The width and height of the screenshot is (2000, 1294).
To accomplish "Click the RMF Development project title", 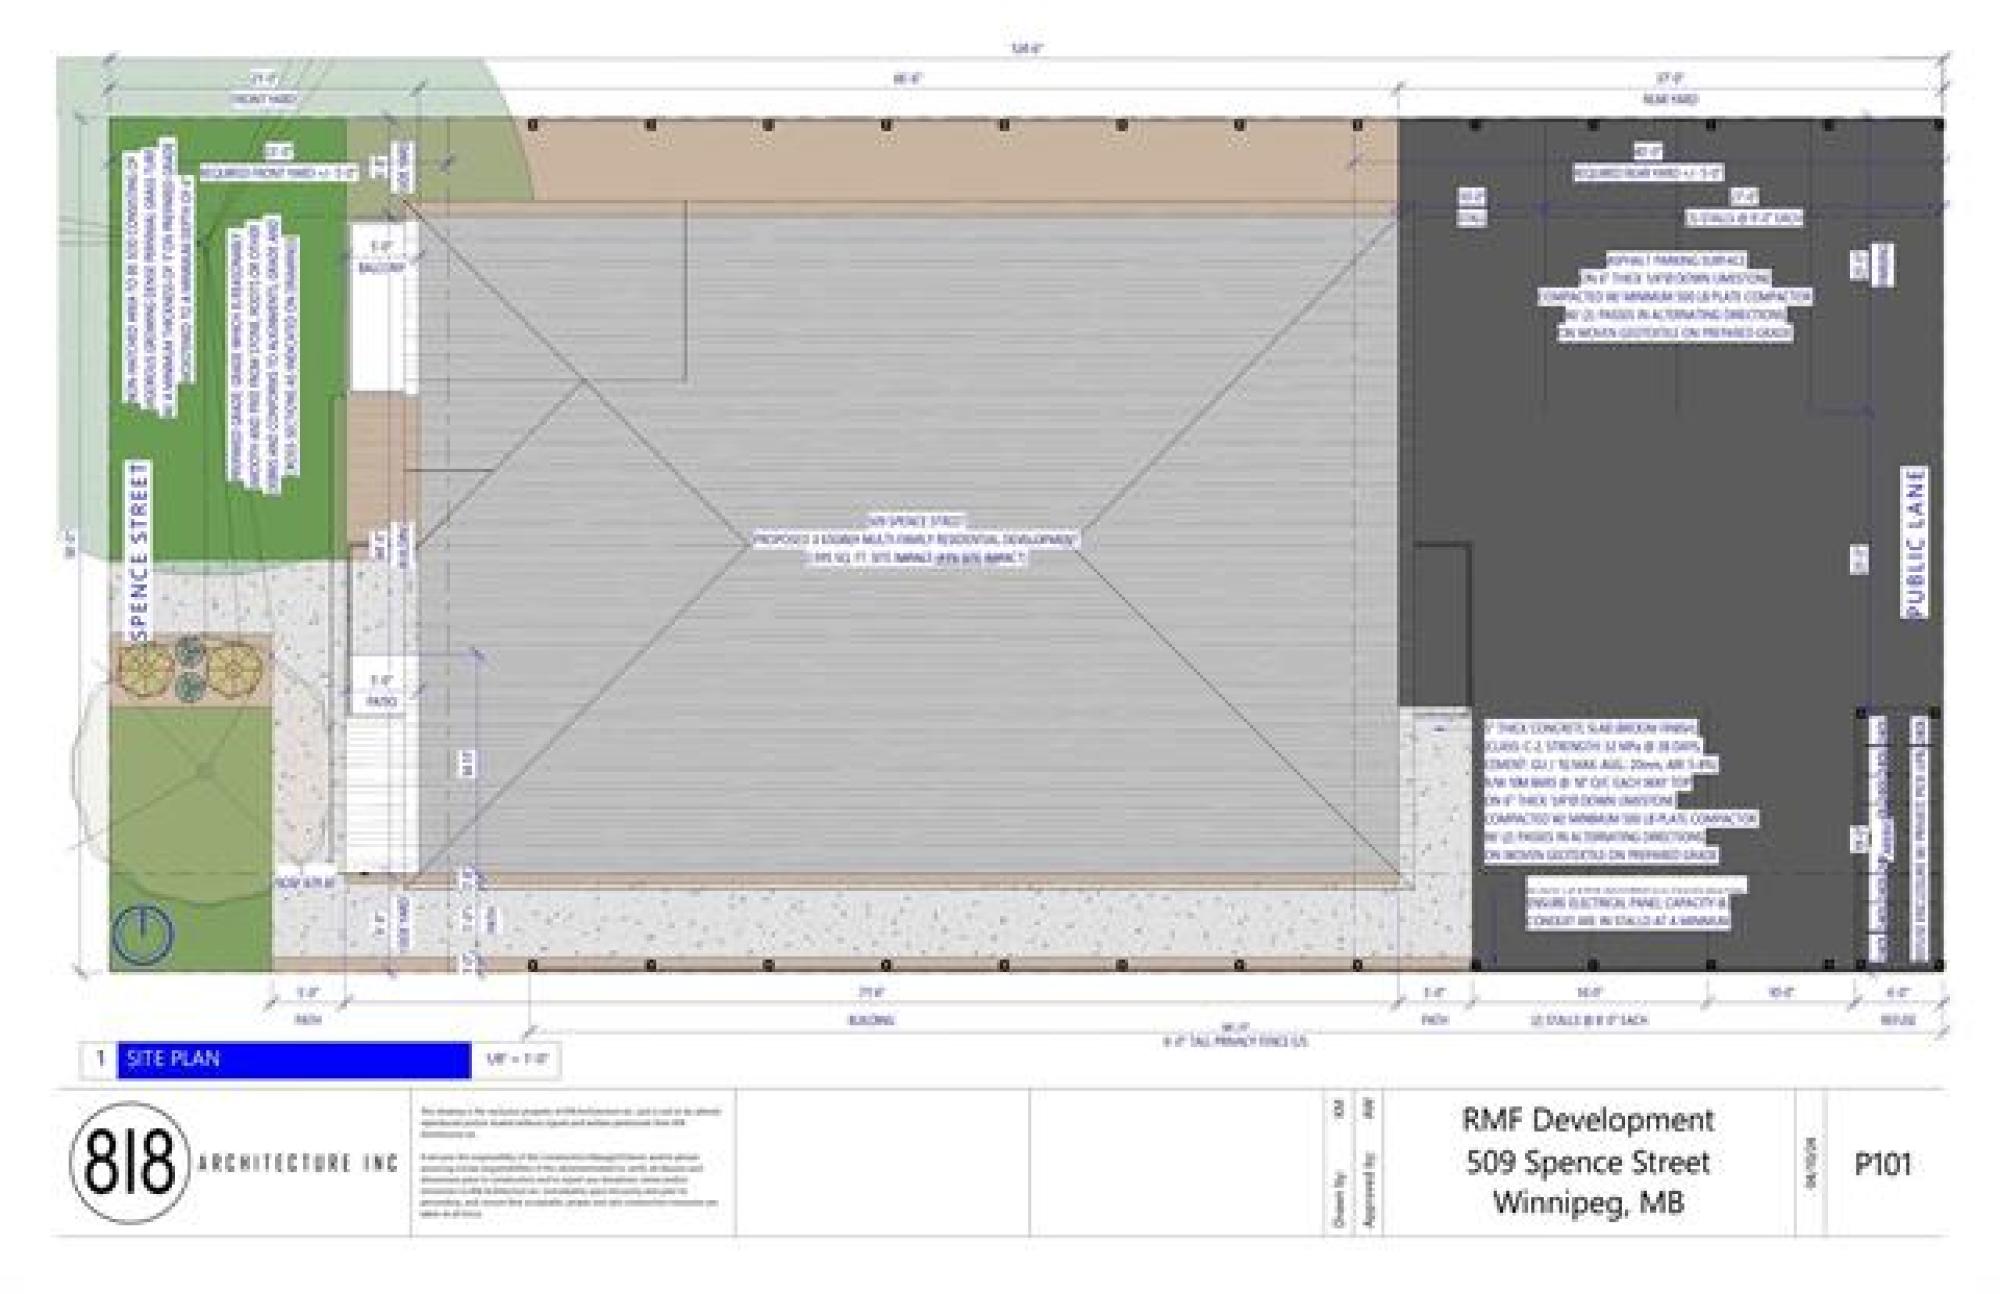I will [x=1588, y=1120].
